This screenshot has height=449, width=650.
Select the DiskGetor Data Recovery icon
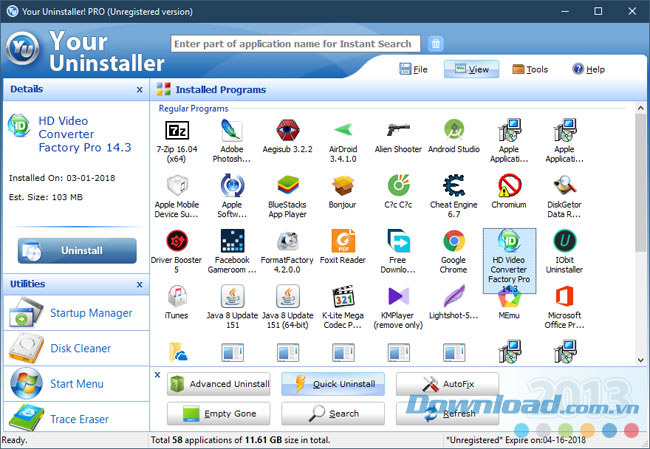[565, 186]
